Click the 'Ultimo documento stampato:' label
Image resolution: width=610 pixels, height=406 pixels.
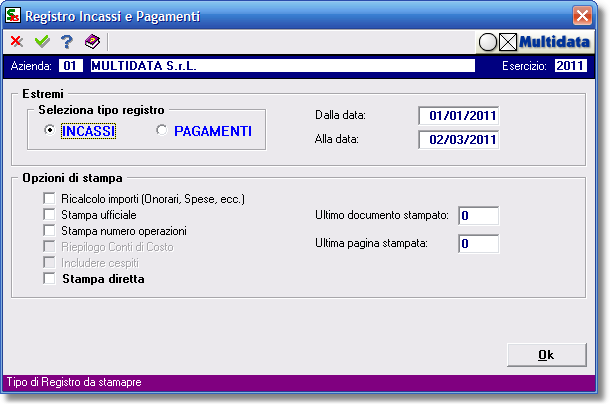pos(382,215)
